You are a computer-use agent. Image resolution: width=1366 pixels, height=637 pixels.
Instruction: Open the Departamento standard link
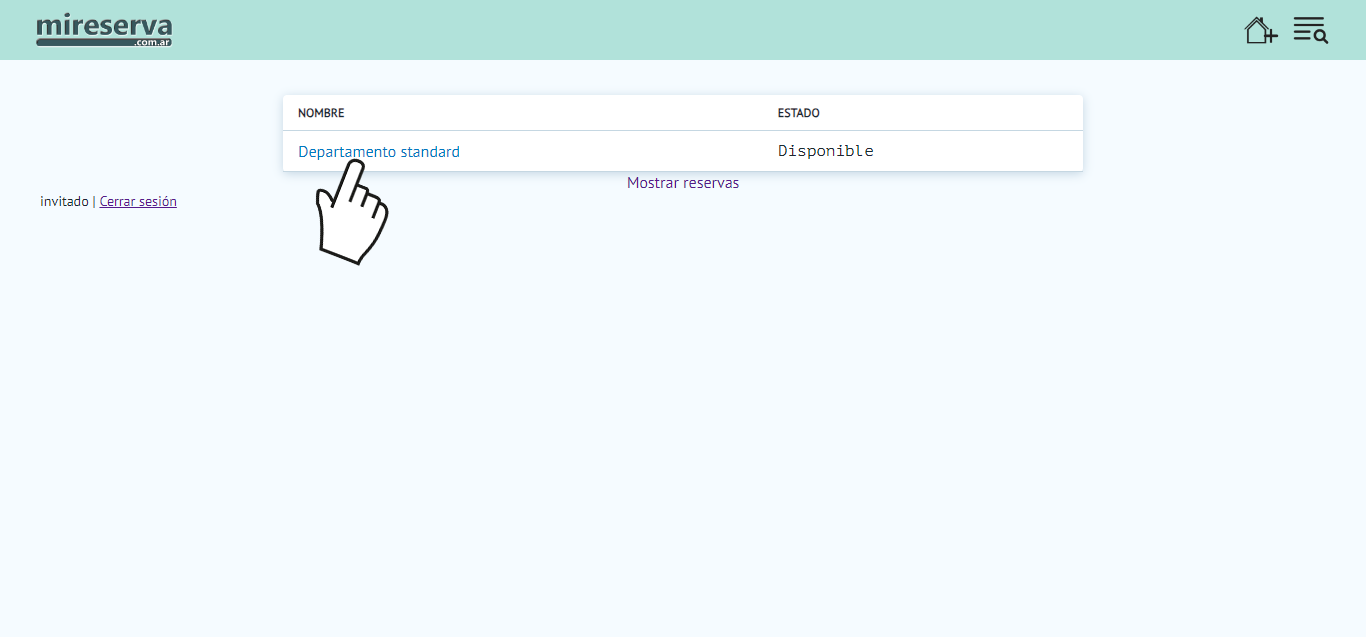pyautogui.click(x=379, y=152)
